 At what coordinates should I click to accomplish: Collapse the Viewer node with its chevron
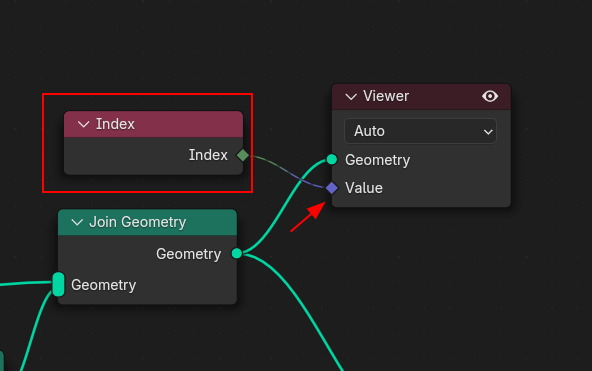pos(351,97)
